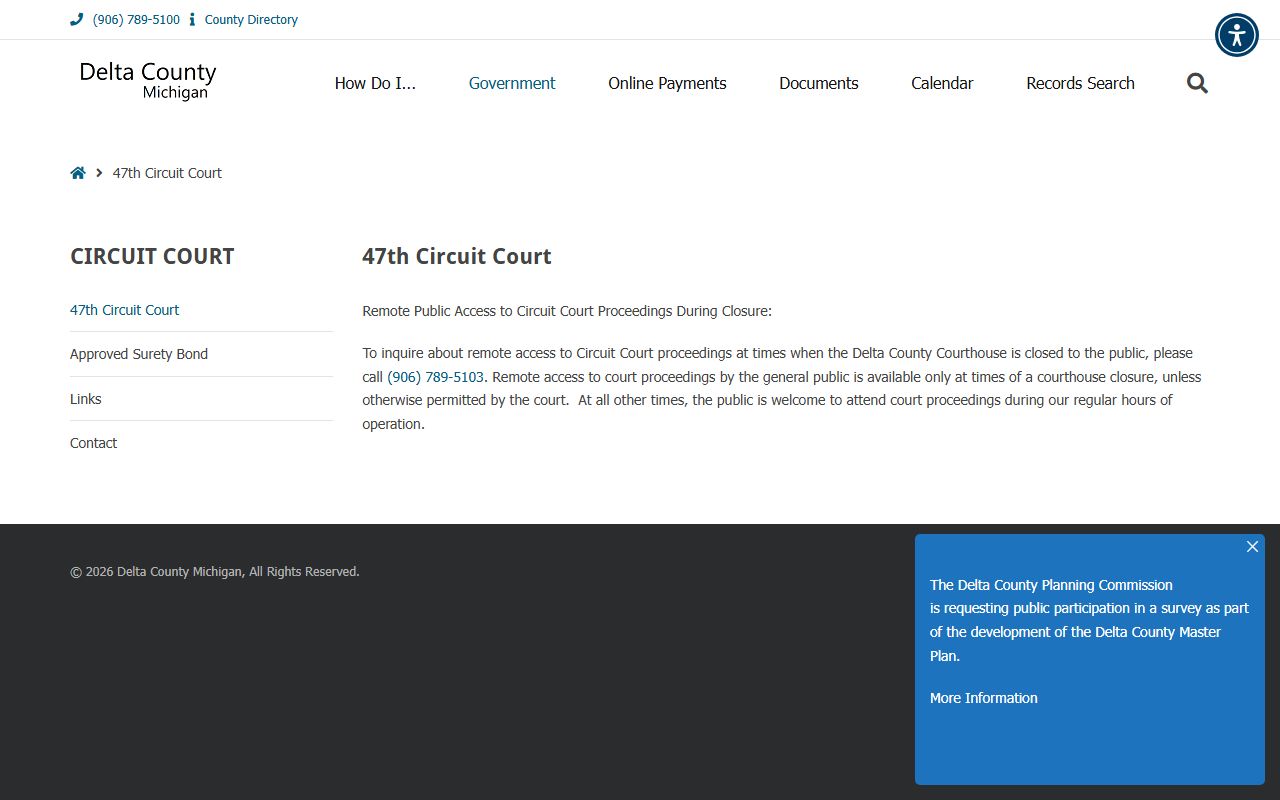Image resolution: width=1280 pixels, height=800 pixels.
Task: Click the phone icon in top bar
Action: tap(76, 19)
